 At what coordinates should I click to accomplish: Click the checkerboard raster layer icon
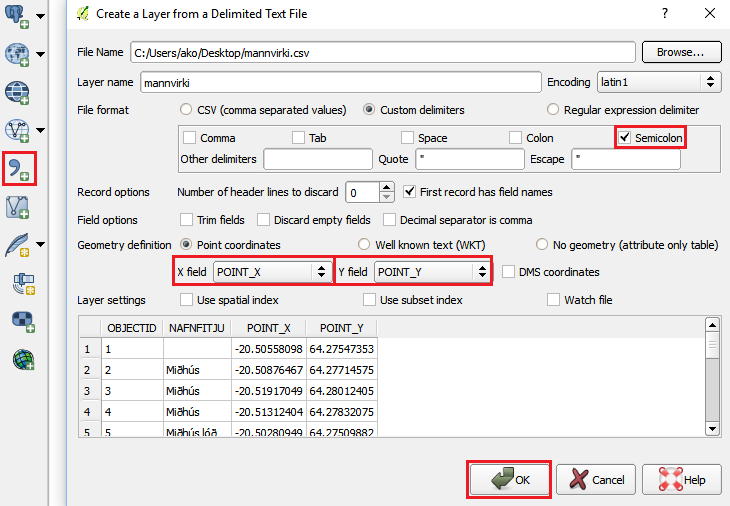point(19,319)
